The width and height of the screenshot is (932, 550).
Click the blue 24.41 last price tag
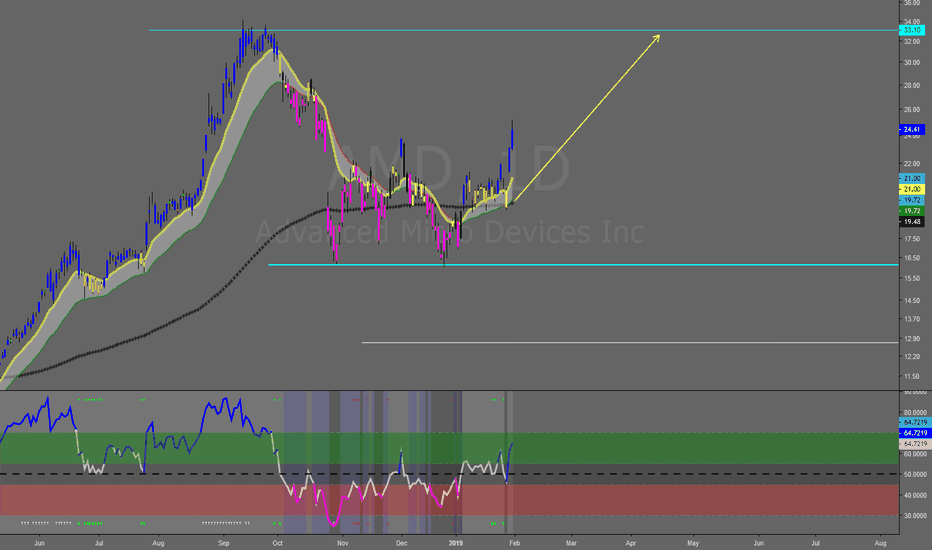912,129
